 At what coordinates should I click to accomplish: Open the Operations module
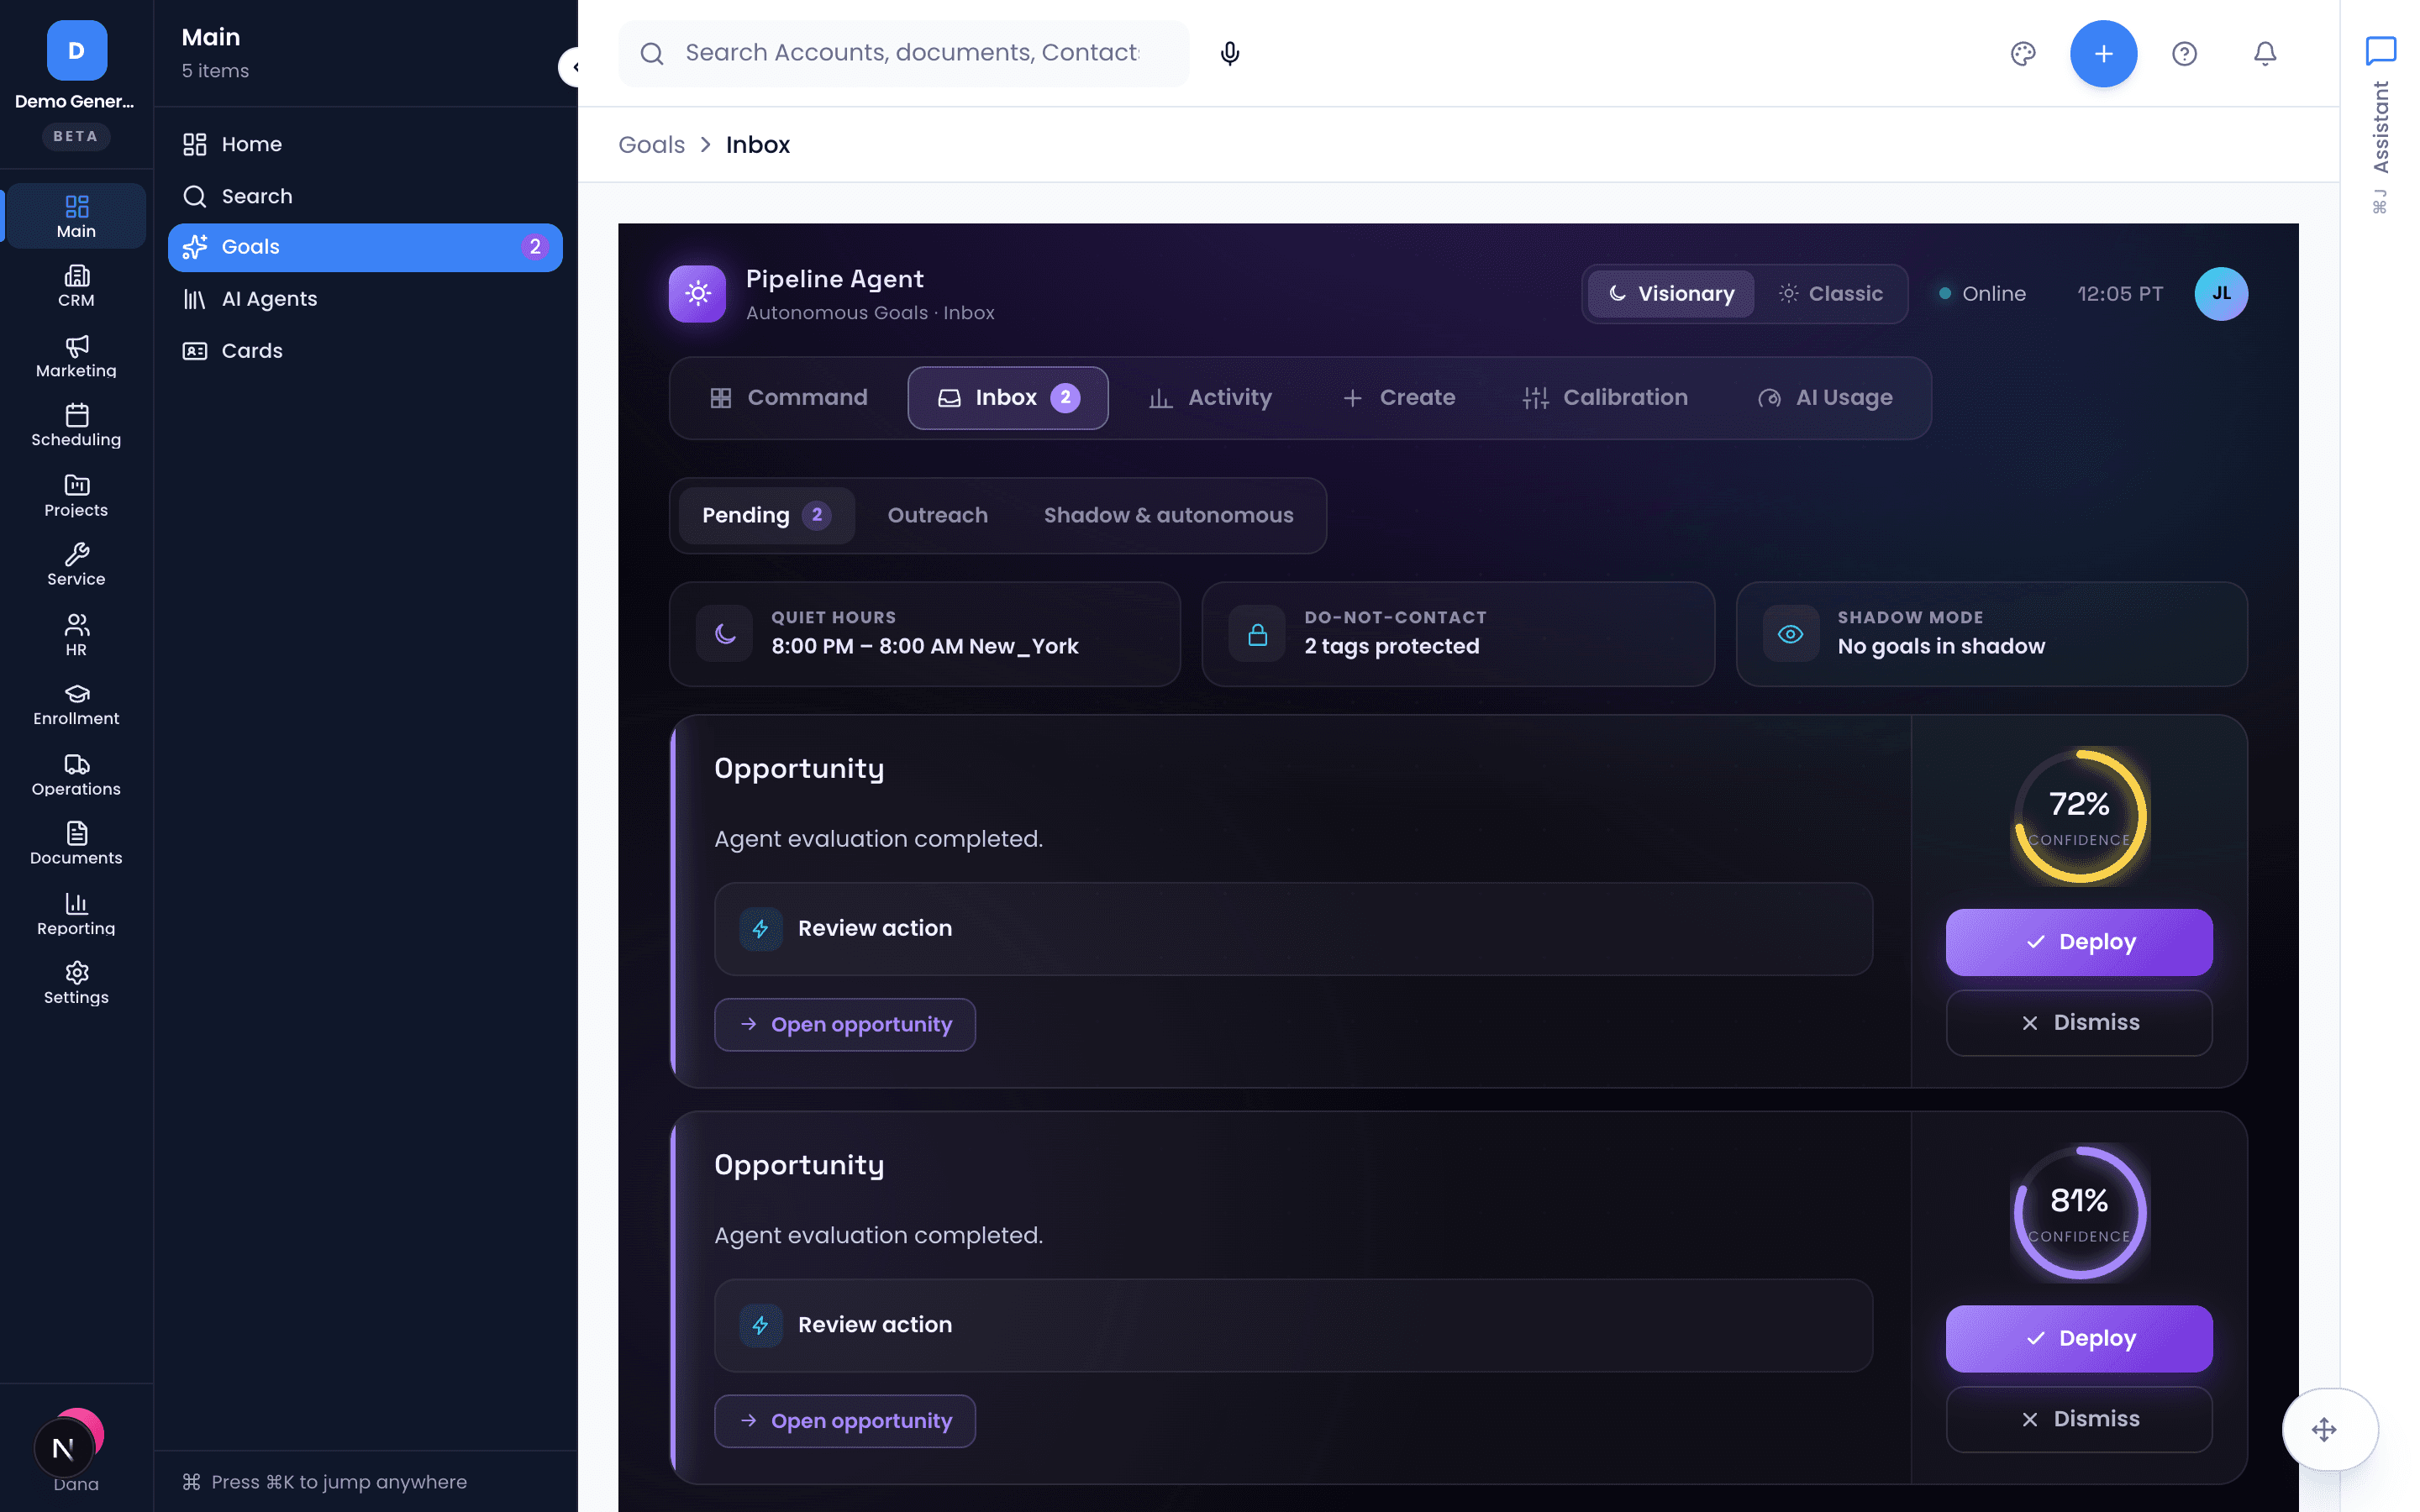click(x=76, y=774)
